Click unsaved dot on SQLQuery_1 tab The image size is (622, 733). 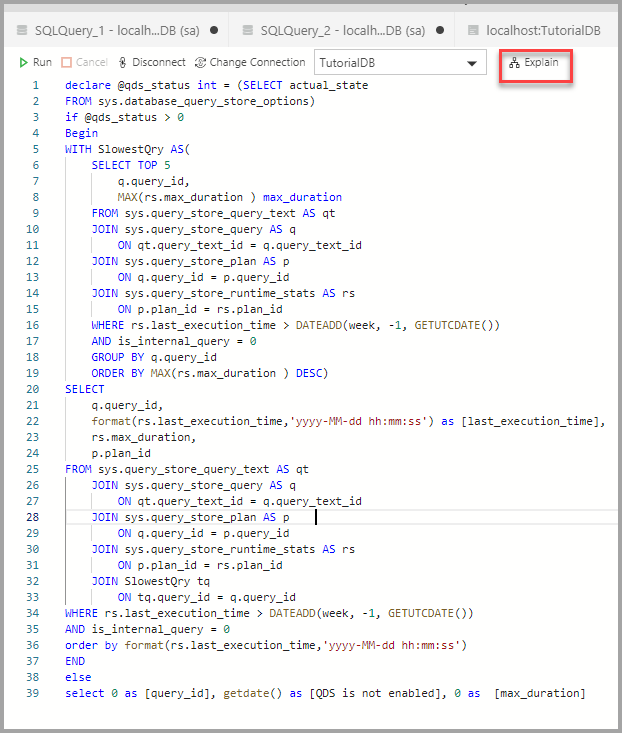coord(214,30)
